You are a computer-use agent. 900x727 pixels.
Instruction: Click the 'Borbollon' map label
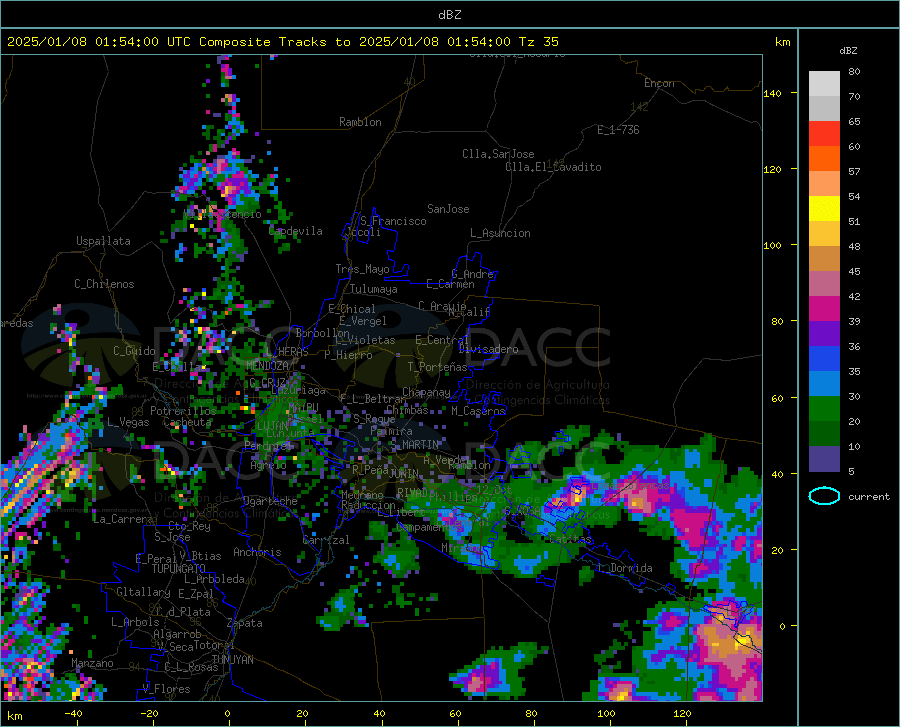pos(323,333)
